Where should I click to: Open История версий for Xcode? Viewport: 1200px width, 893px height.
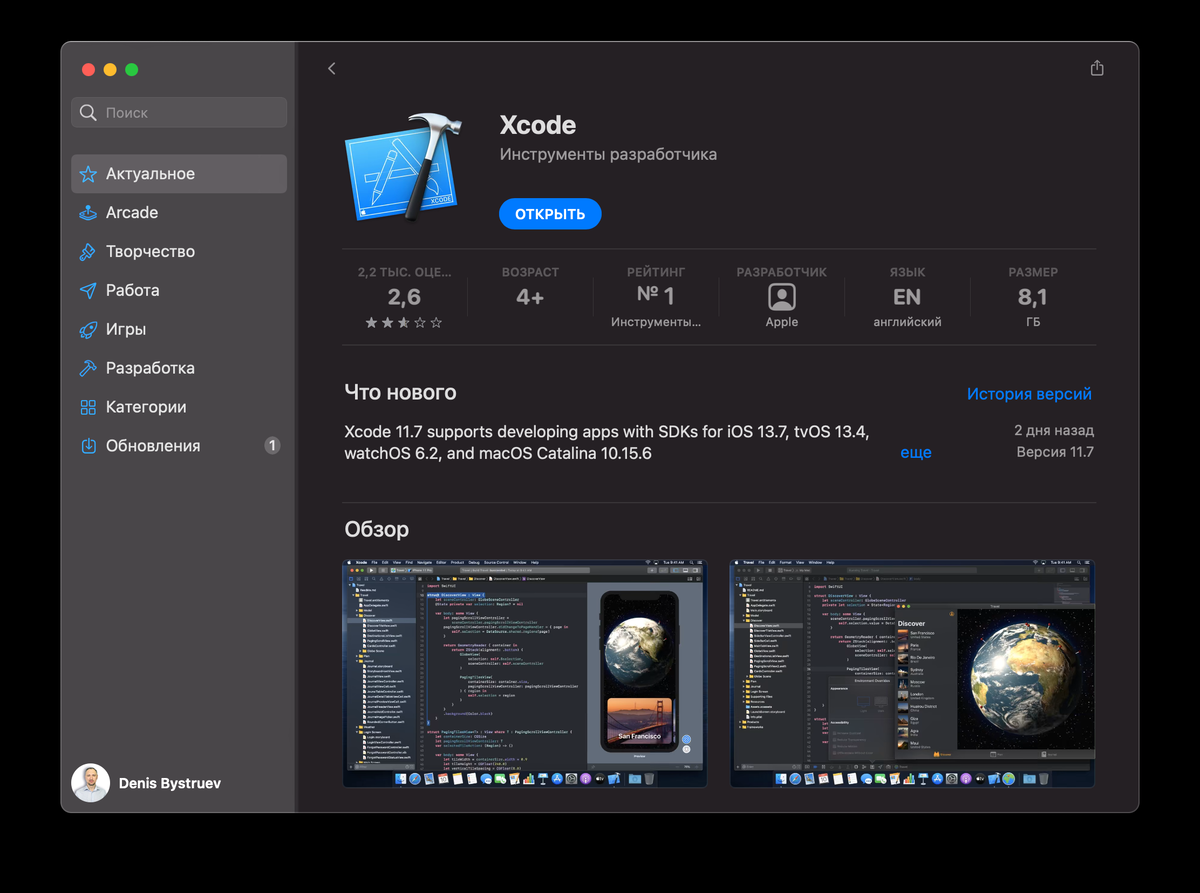click(x=1029, y=393)
